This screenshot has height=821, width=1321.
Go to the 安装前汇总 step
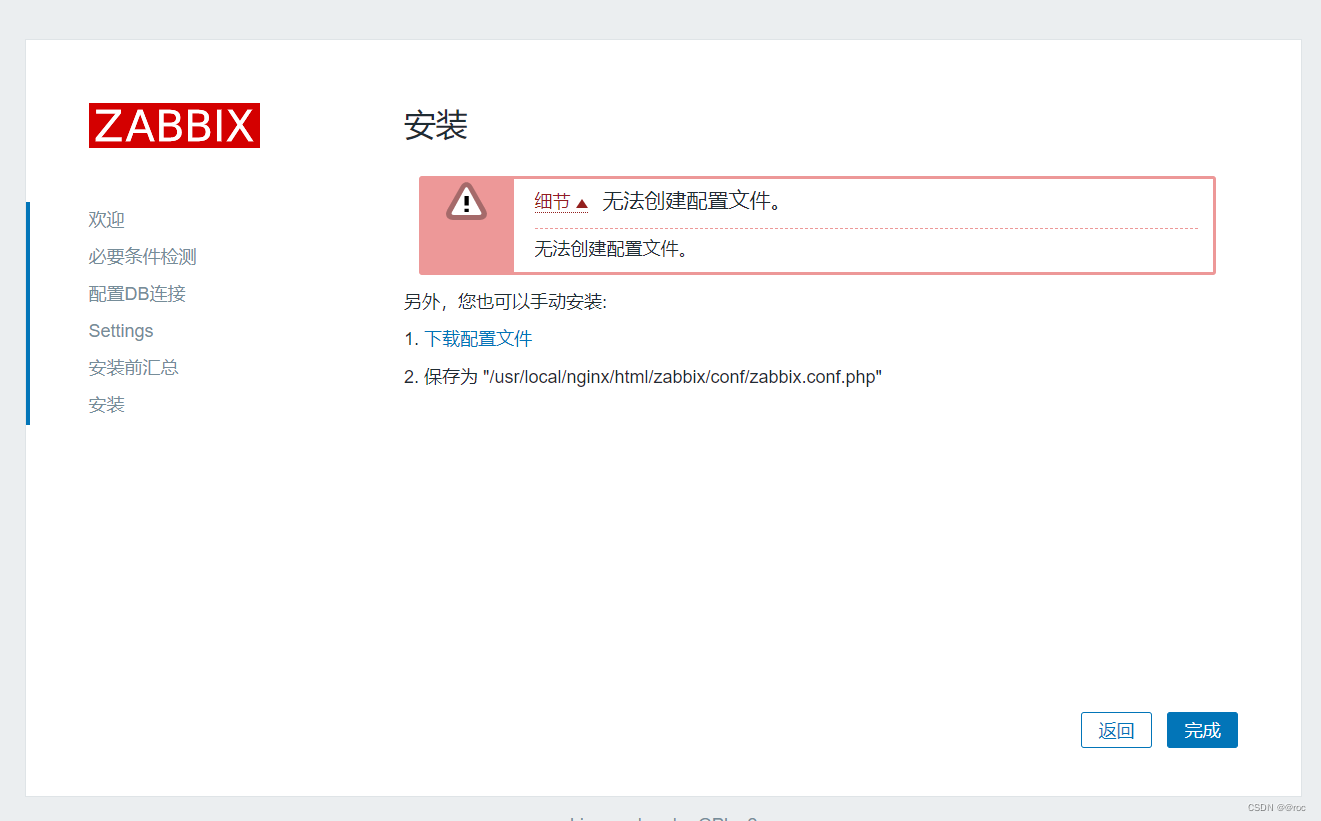point(133,367)
